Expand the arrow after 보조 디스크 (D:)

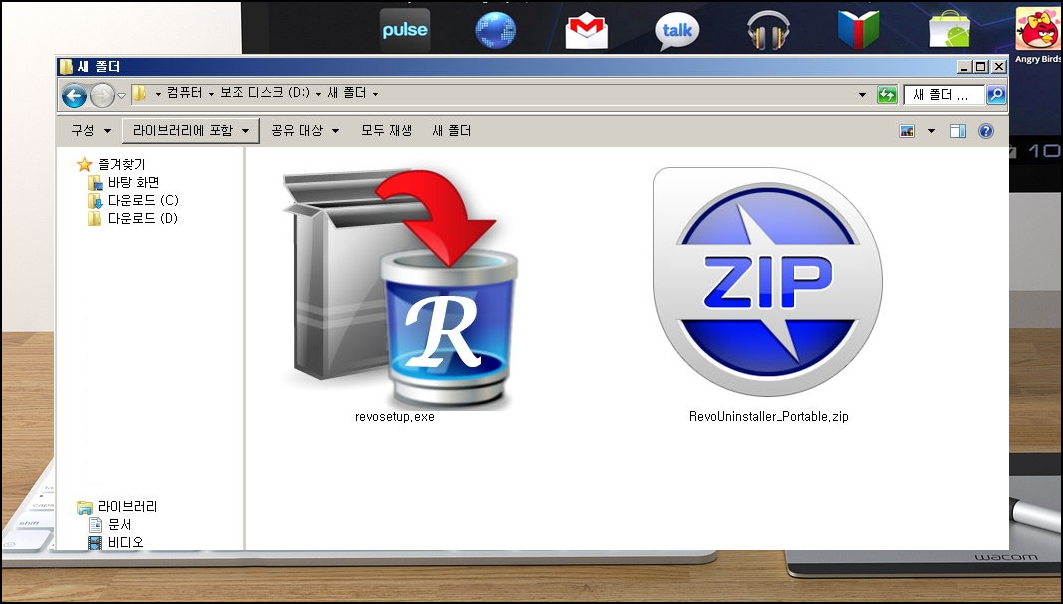[318, 94]
